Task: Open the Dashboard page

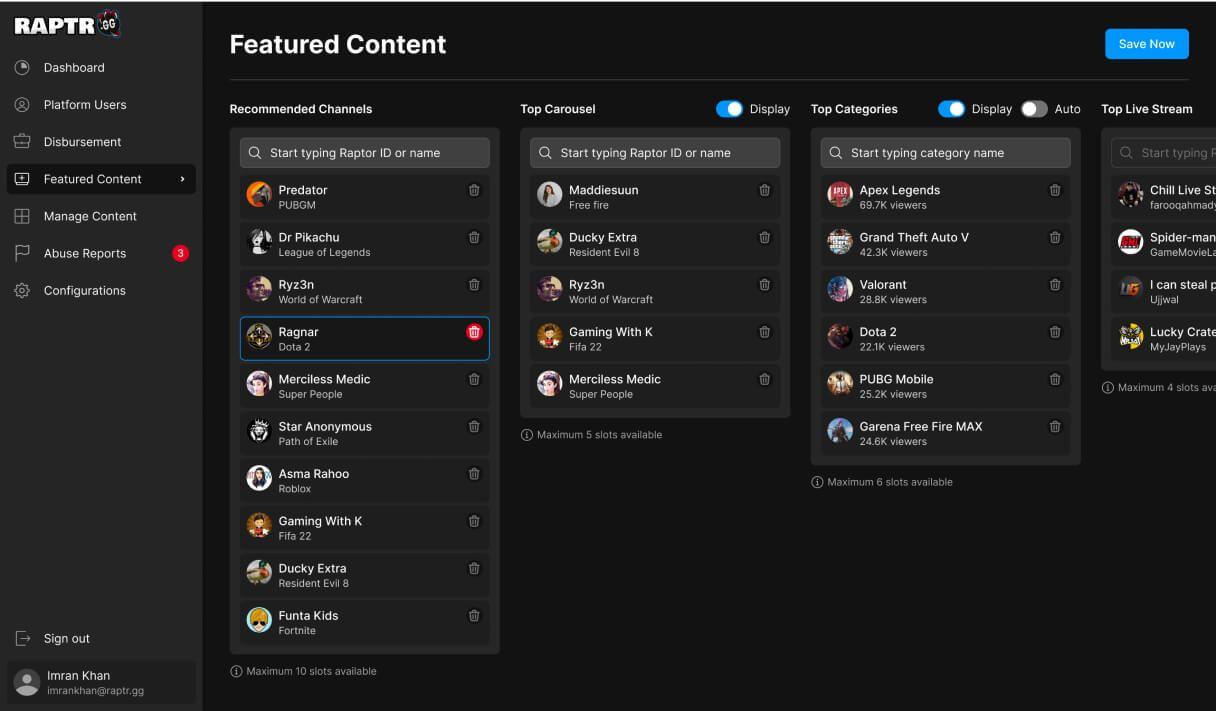Action: tap(100, 67)
